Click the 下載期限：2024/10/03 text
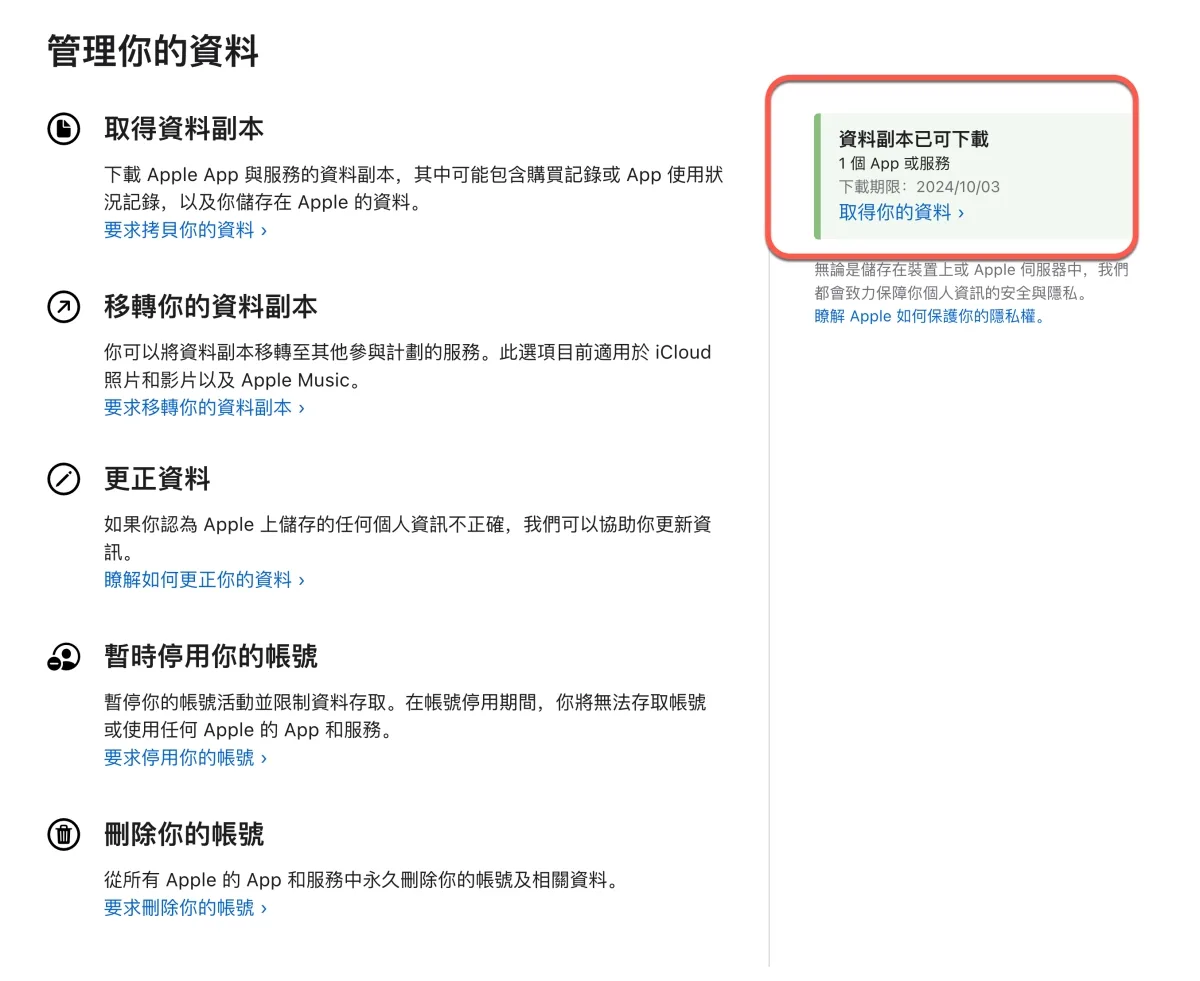The height and width of the screenshot is (981, 1200). coord(919,187)
